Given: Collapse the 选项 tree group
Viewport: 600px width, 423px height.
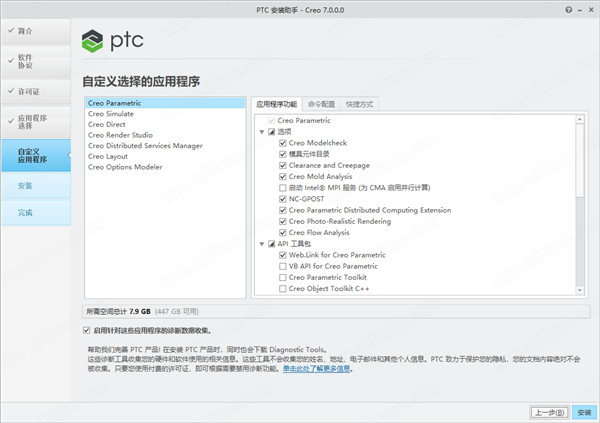Looking at the screenshot, I should click(x=262, y=132).
